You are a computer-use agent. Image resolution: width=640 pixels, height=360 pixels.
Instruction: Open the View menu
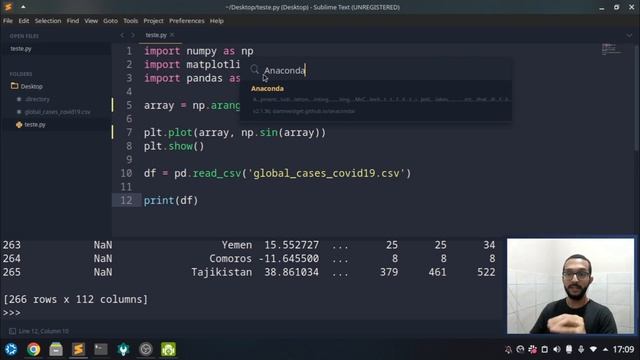(x=91, y=21)
